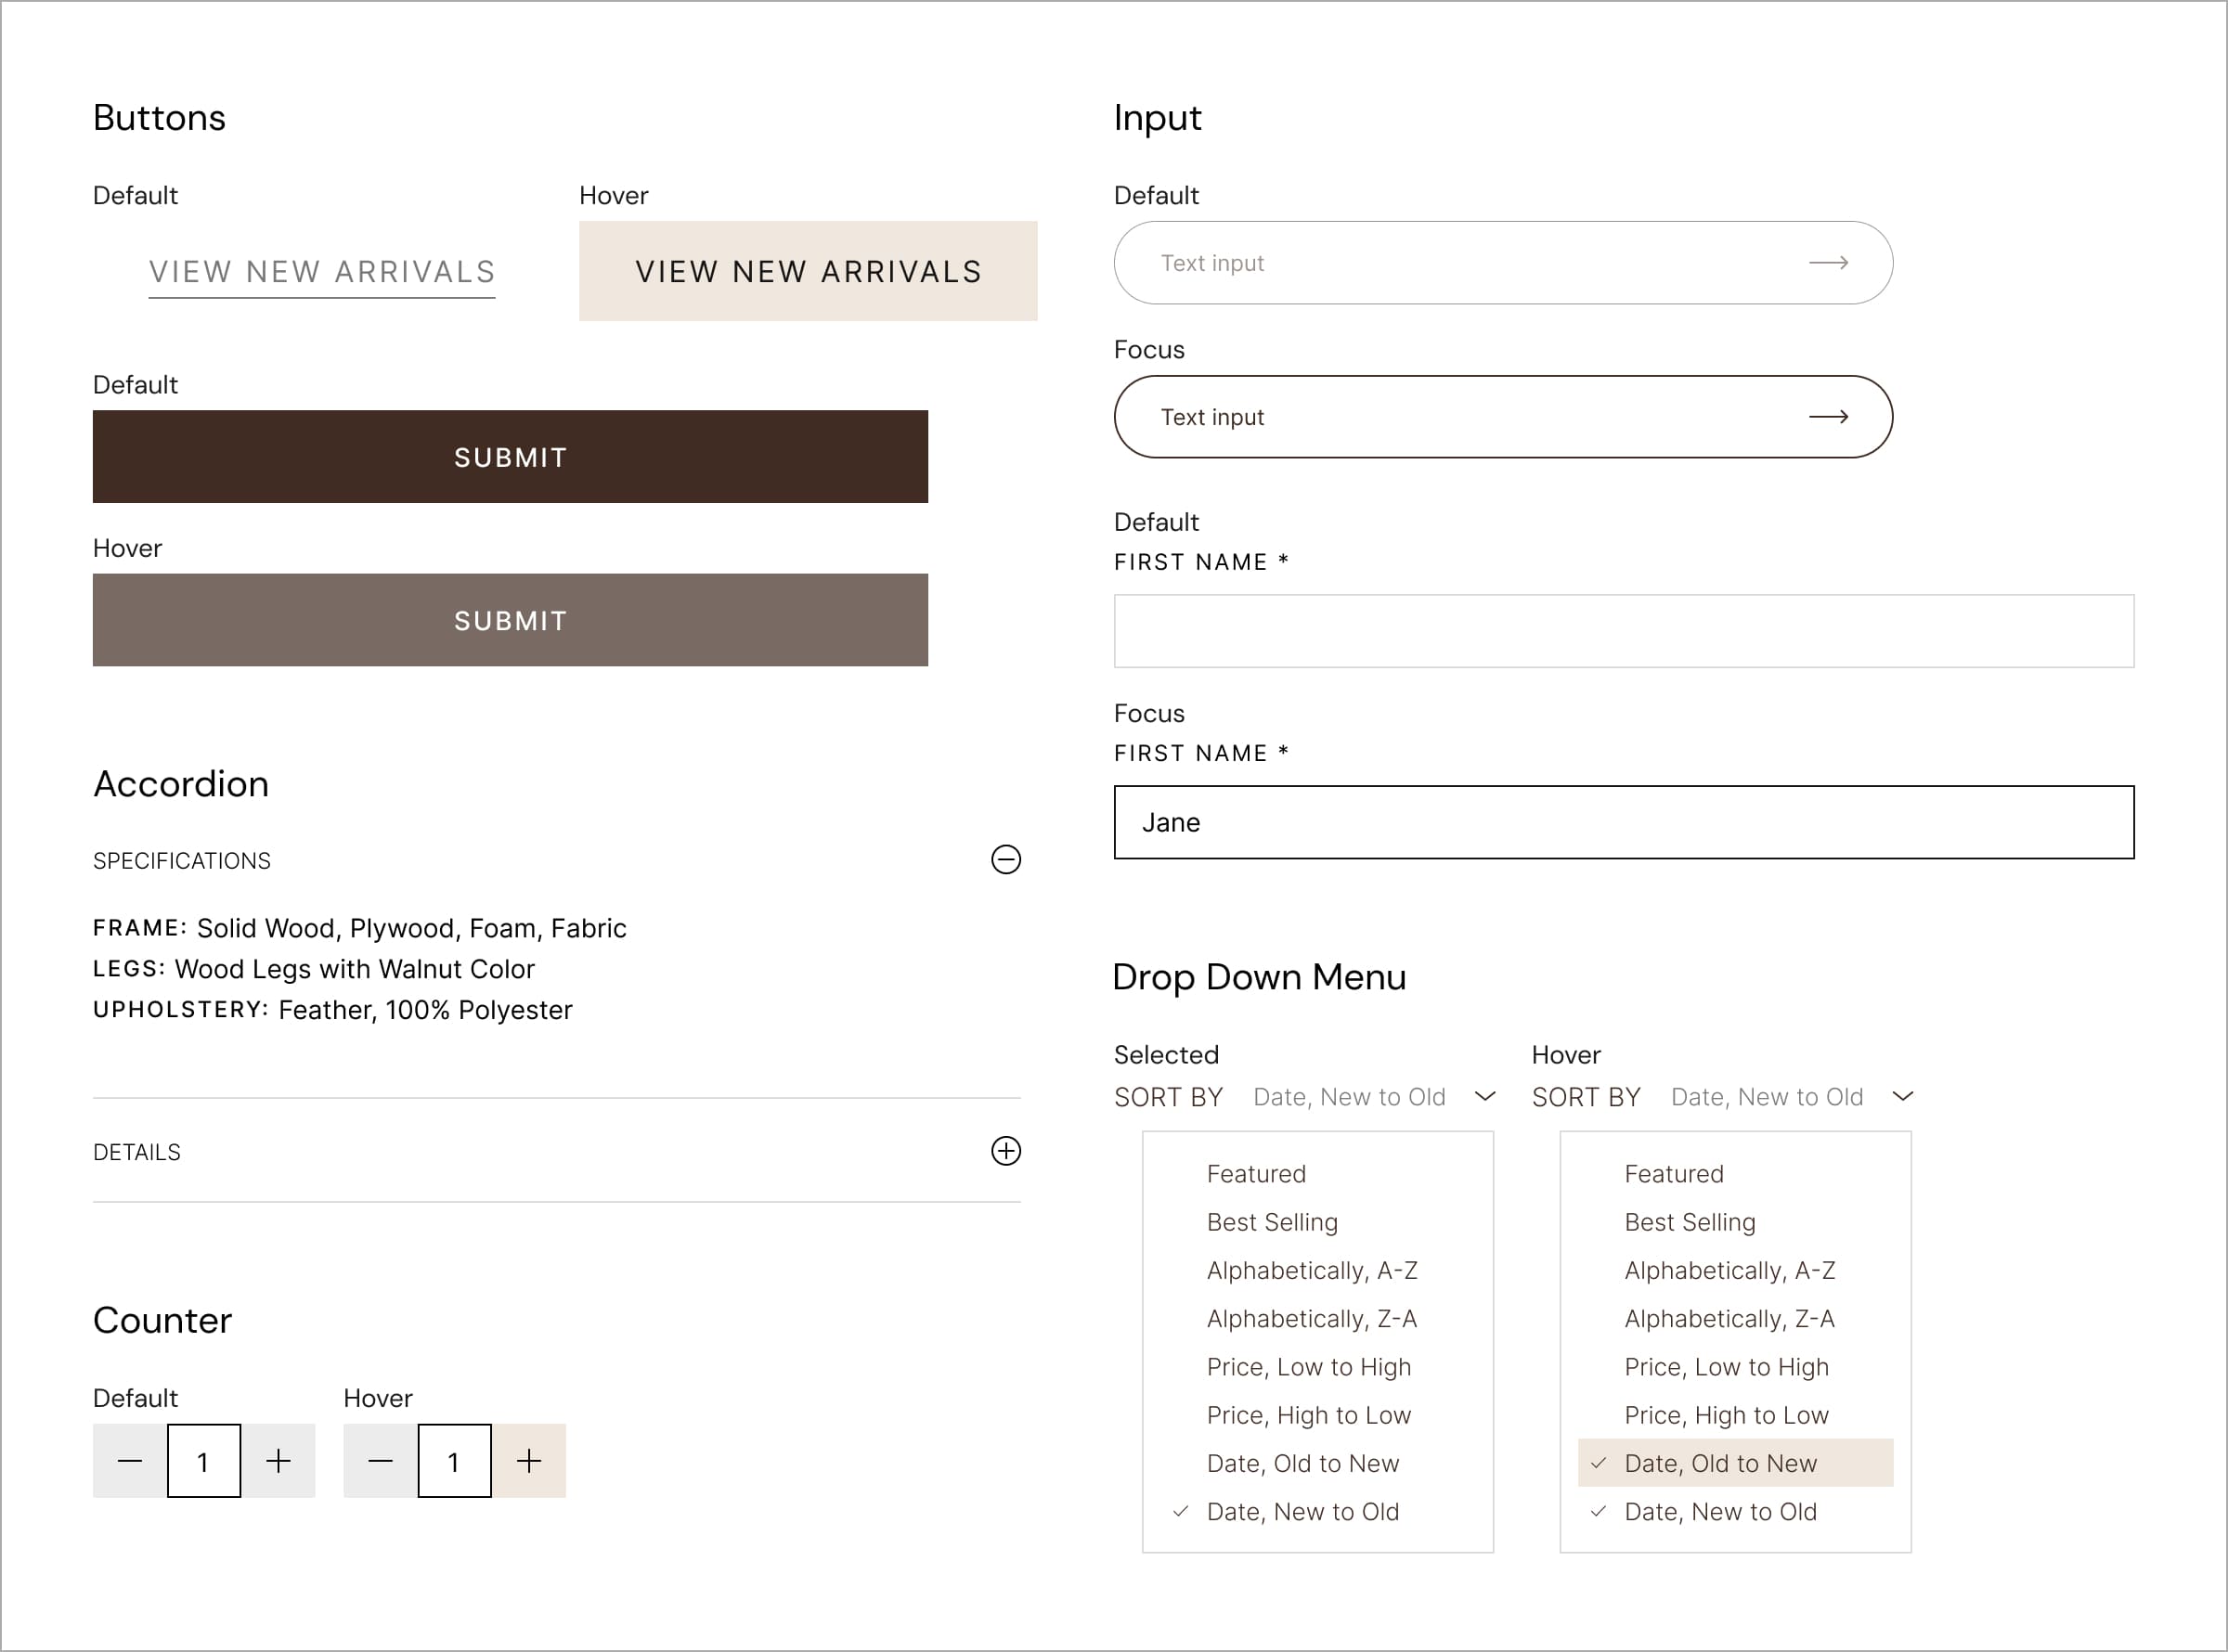Viewport: 2228px width, 1652px height.
Task: Click the default counter value field
Action: 204,1461
